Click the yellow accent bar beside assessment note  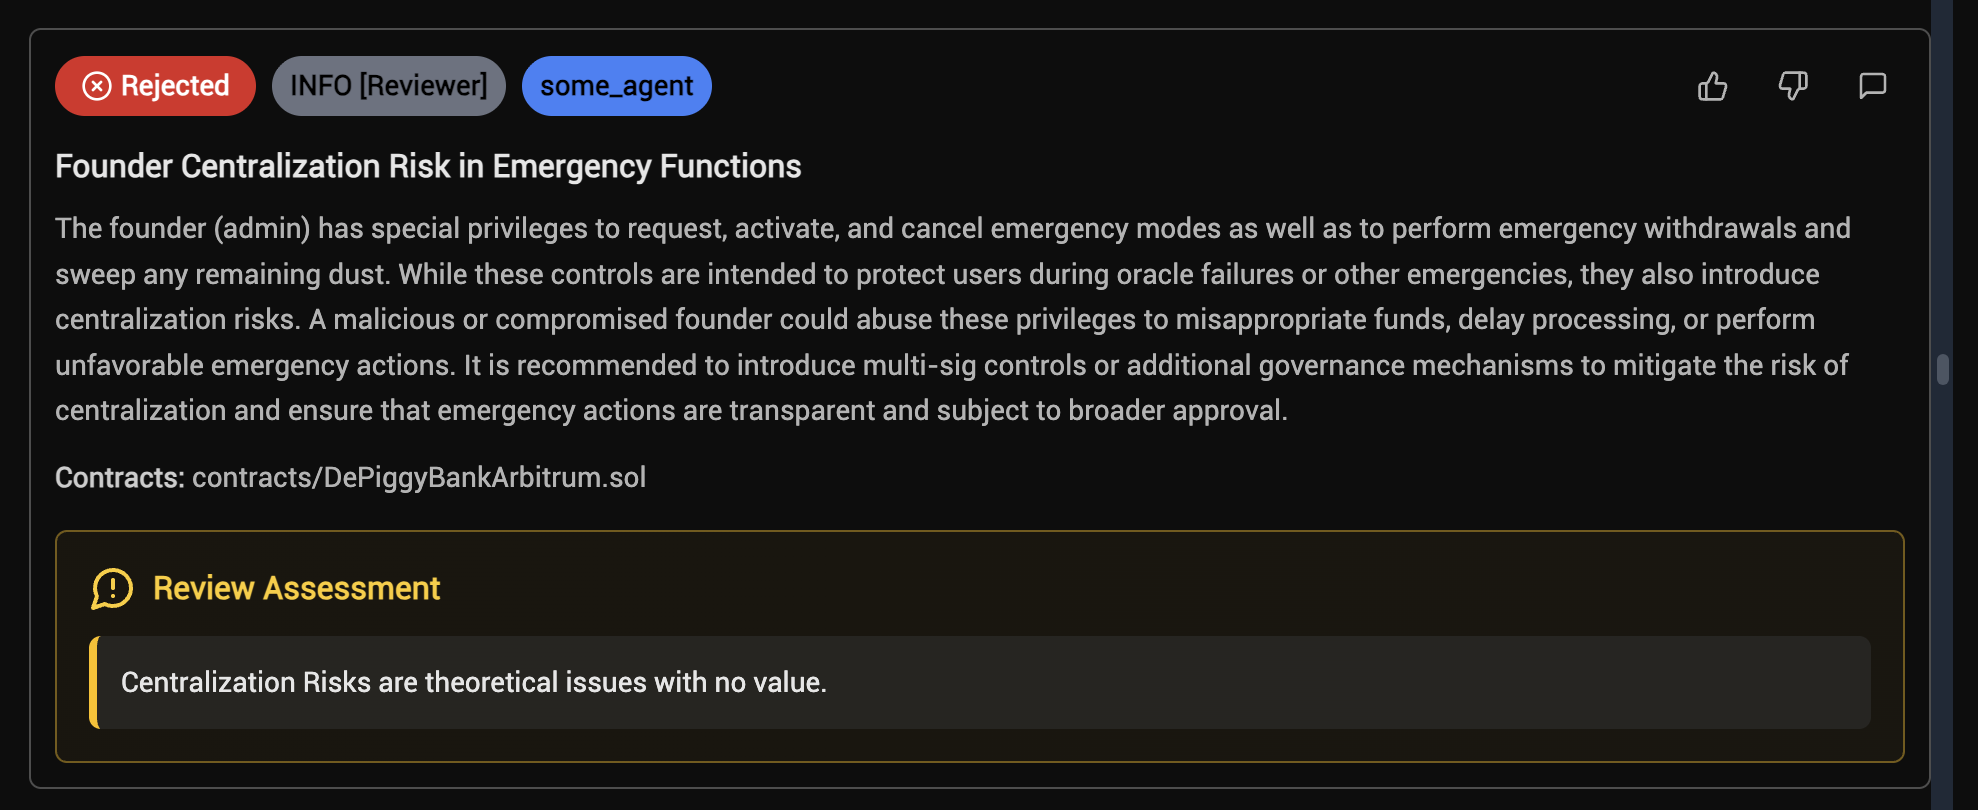pos(94,683)
